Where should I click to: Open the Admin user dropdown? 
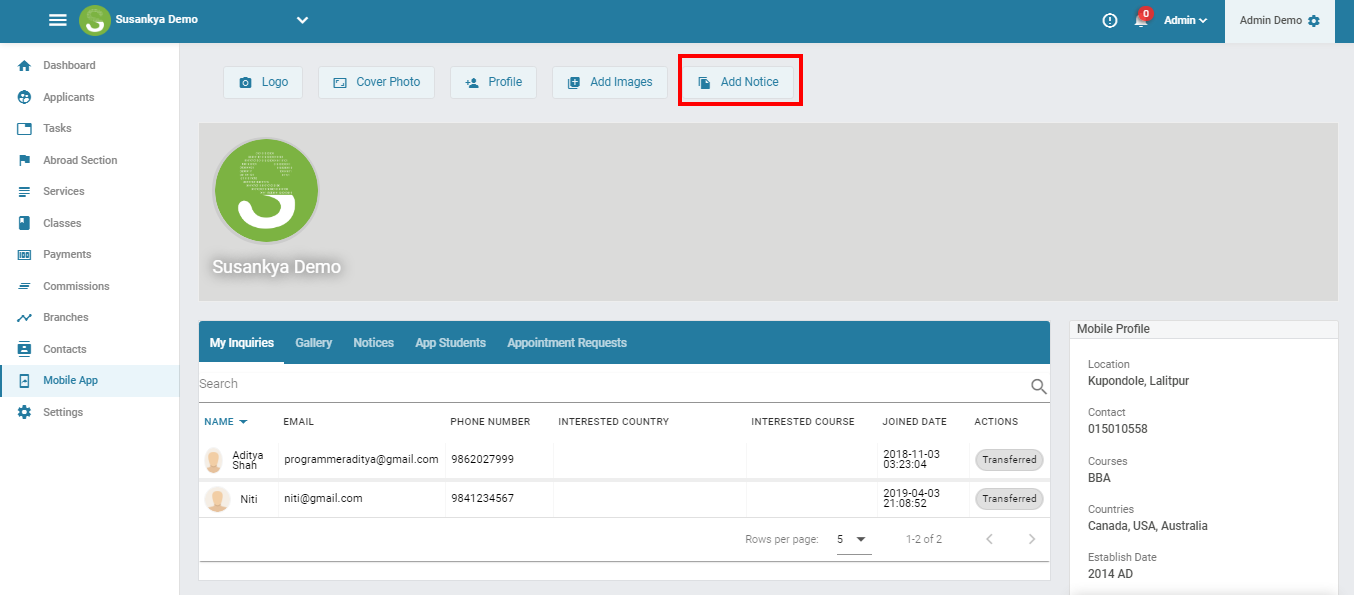(x=1186, y=21)
